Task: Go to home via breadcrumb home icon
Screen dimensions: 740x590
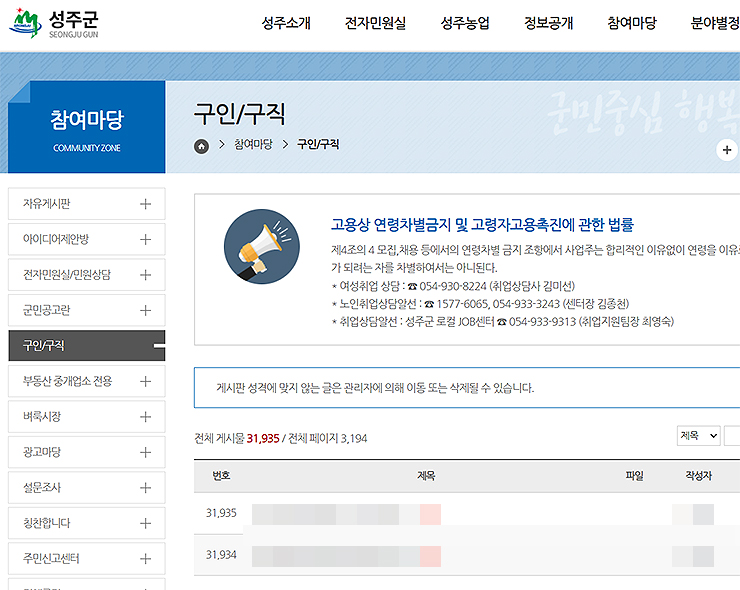Action: (x=202, y=146)
